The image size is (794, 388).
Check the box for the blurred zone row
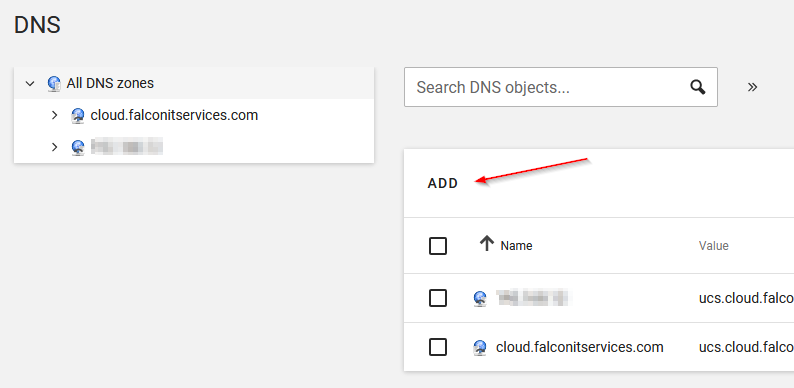[438, 298]
